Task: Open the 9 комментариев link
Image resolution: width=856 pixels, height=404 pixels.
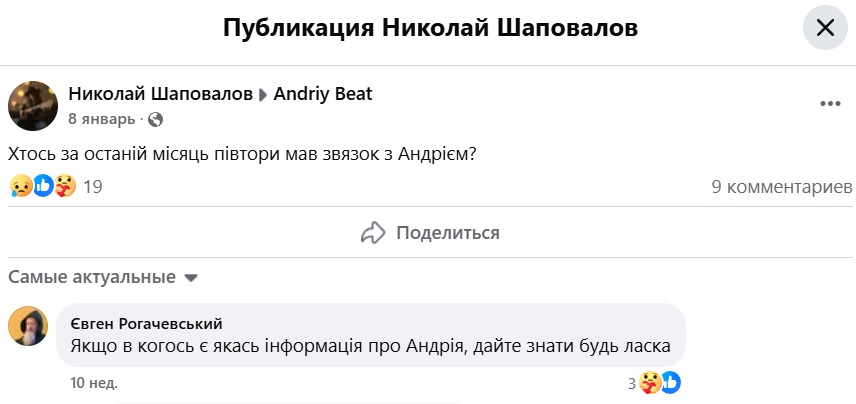Action: click(x=781, y=186)
